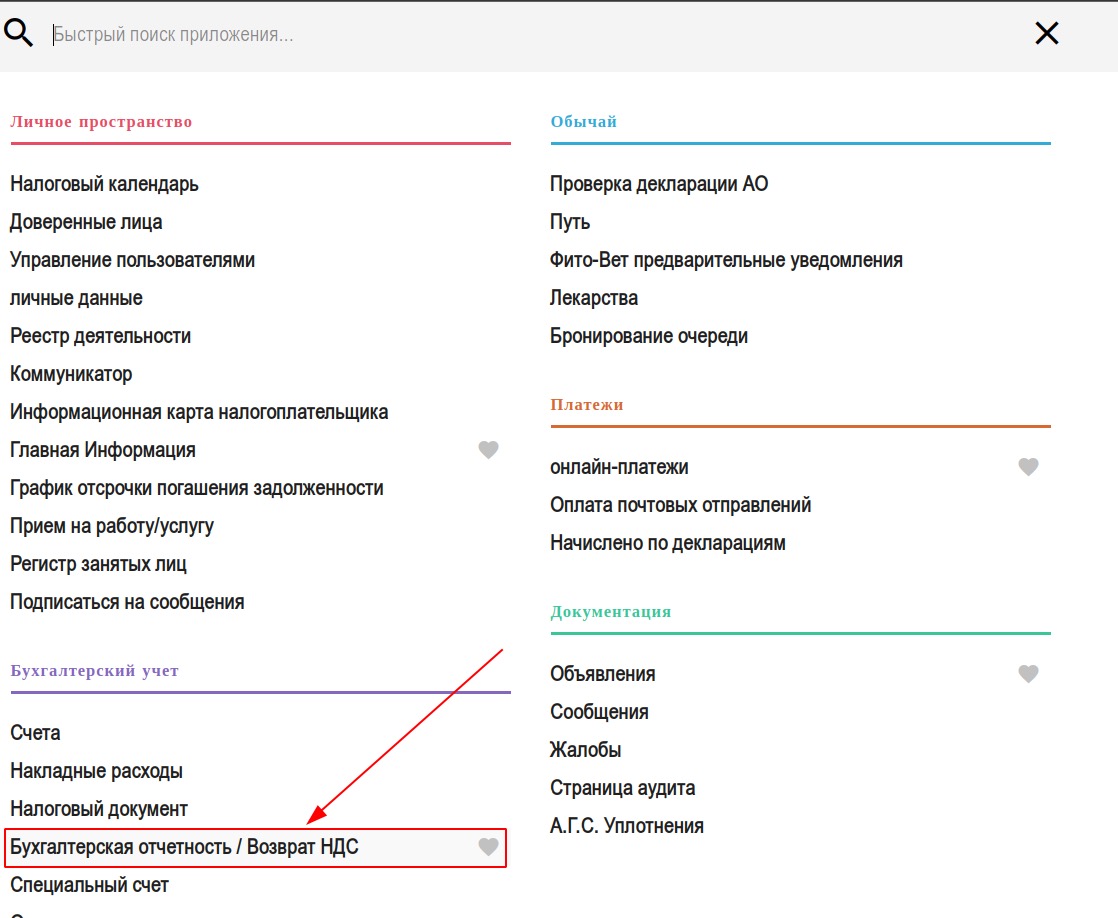1118x918 pixels.
Task: Toggle heart for Бухгалтерская отчетность / Возврат НДС
Action: pos(488,847)
